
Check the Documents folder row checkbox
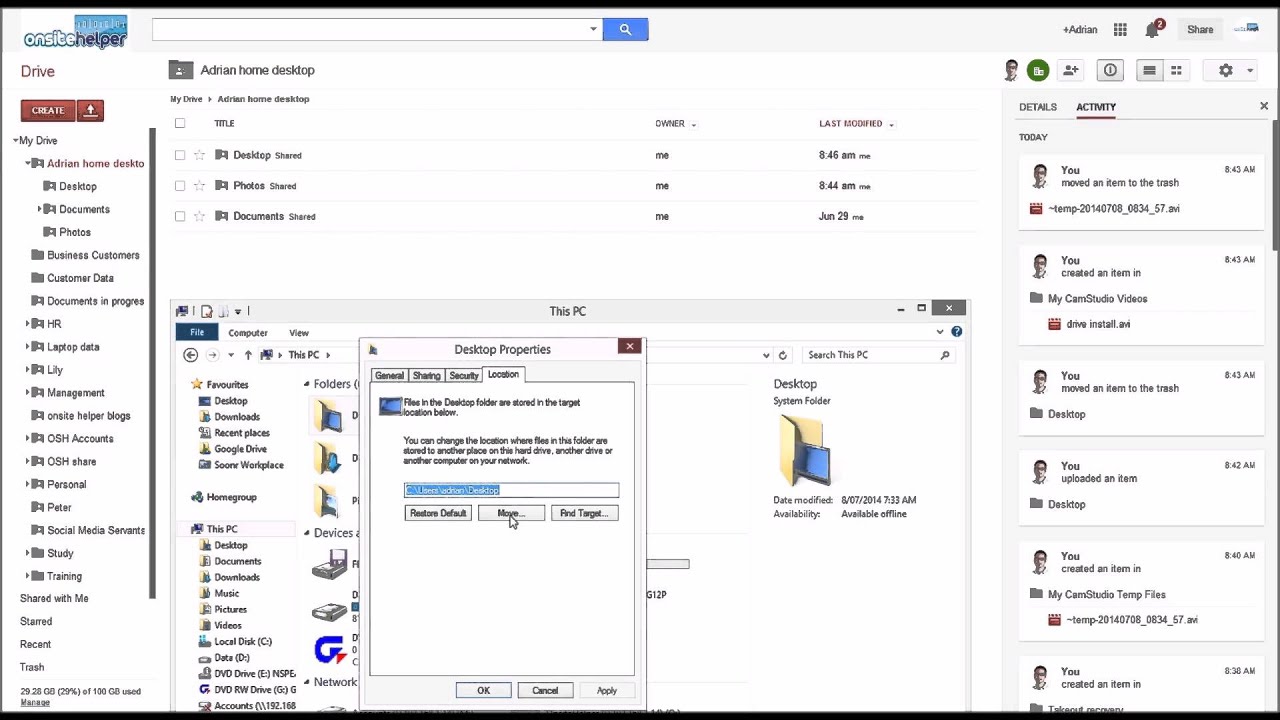point(180,216)
